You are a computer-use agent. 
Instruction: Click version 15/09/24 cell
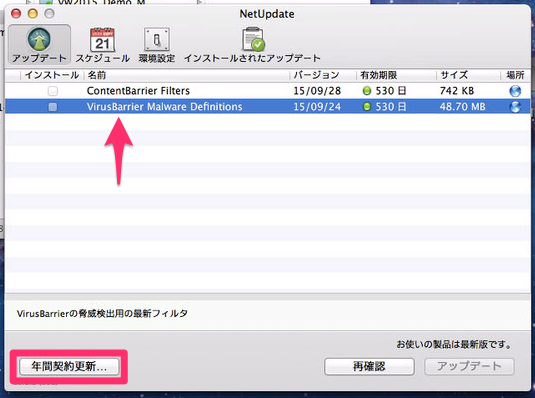[x=317, y=107]
